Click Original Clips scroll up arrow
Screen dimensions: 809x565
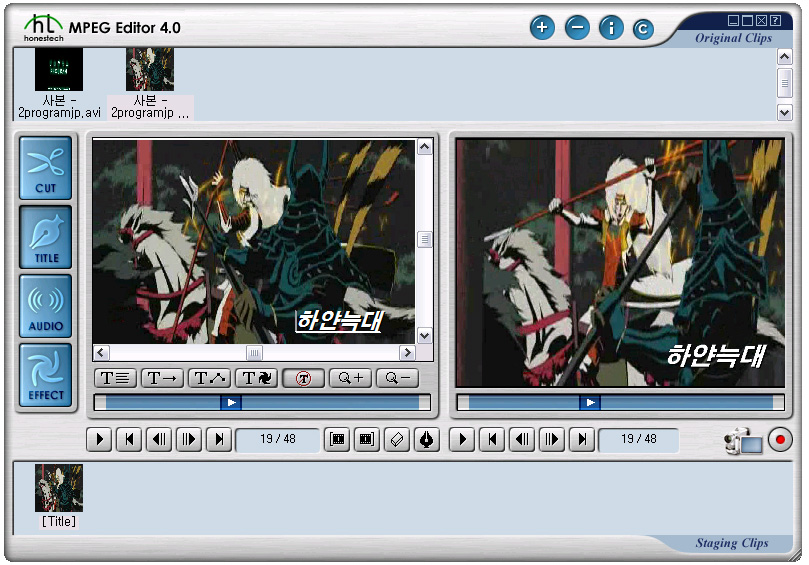[785, 57]
